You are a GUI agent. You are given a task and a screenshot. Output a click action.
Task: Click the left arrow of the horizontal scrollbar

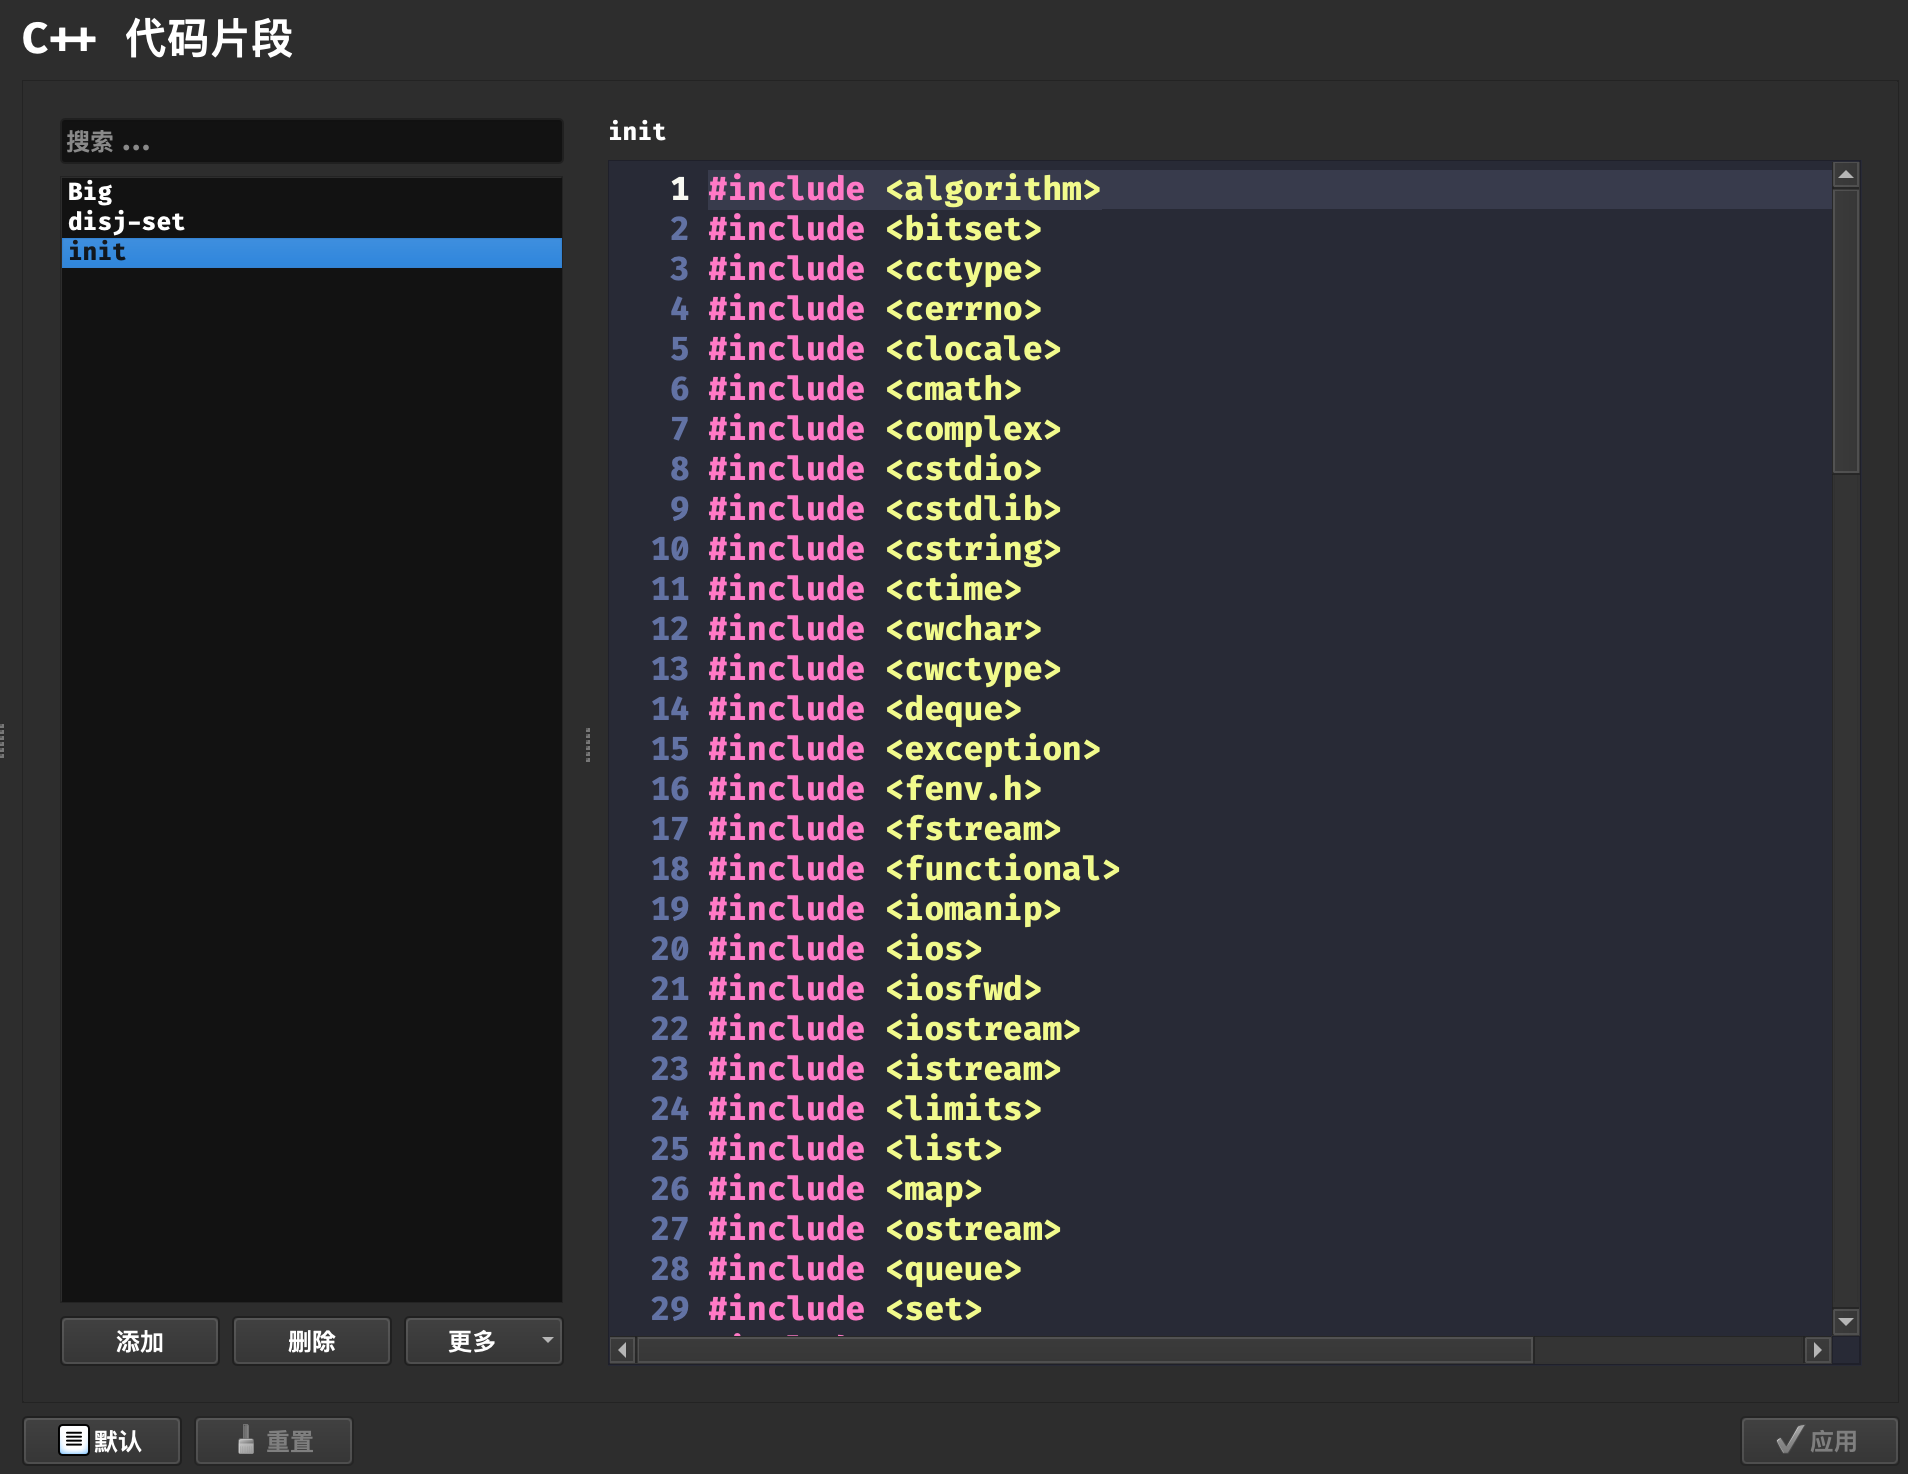(x=620, y=1350)
